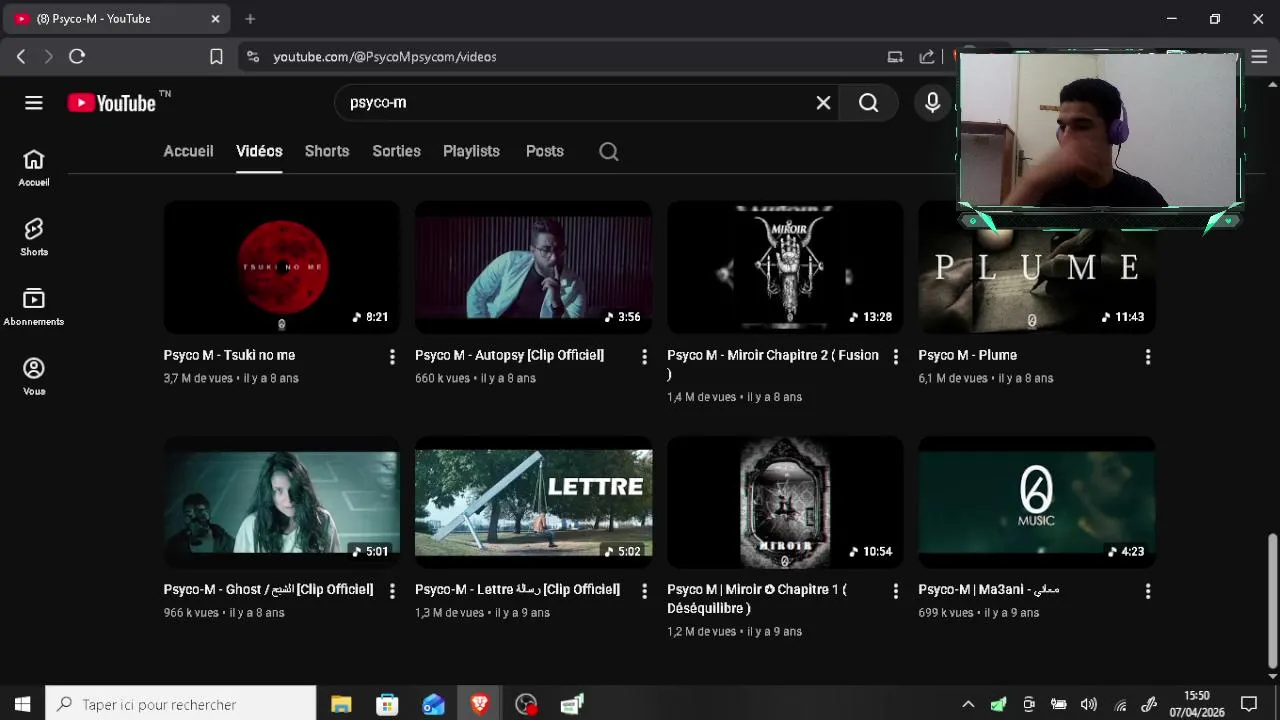1280x720 pixels.
Task: Focus the Taper ici pour rechercher box
Action: pyautogui.click(x=181, y=705)
